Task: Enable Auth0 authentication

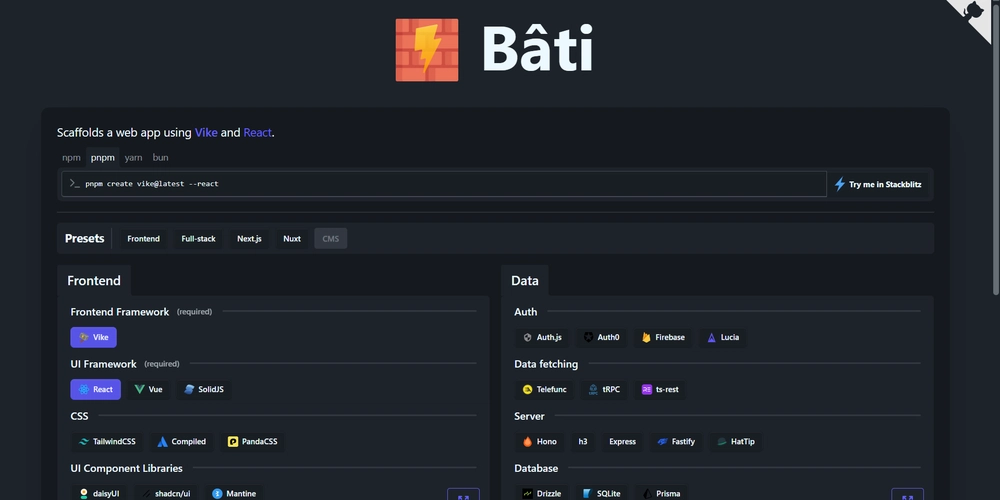Action: point(602,337)
